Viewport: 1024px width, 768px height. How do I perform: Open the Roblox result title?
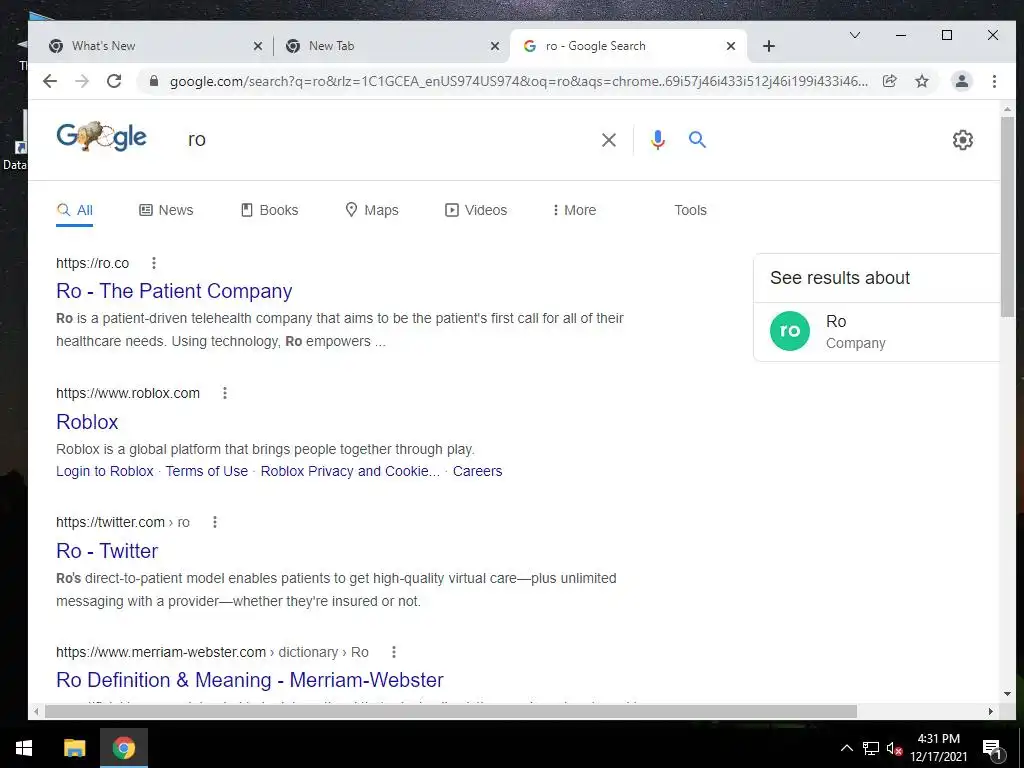87,422
